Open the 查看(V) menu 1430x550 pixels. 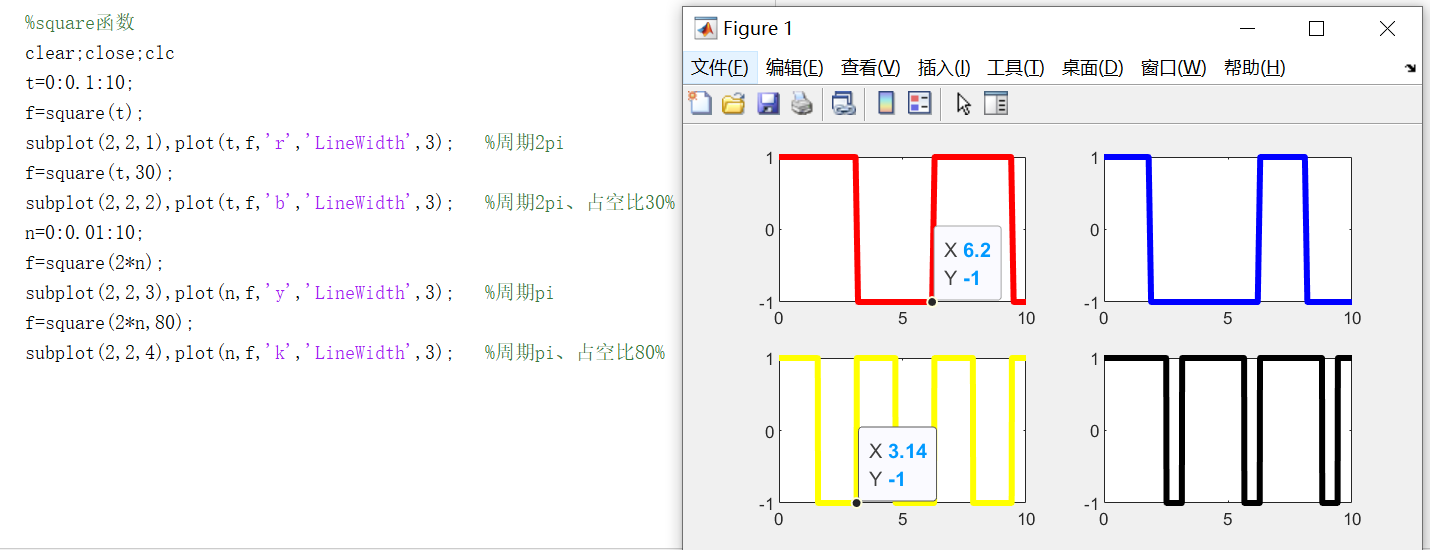[870, 68]
